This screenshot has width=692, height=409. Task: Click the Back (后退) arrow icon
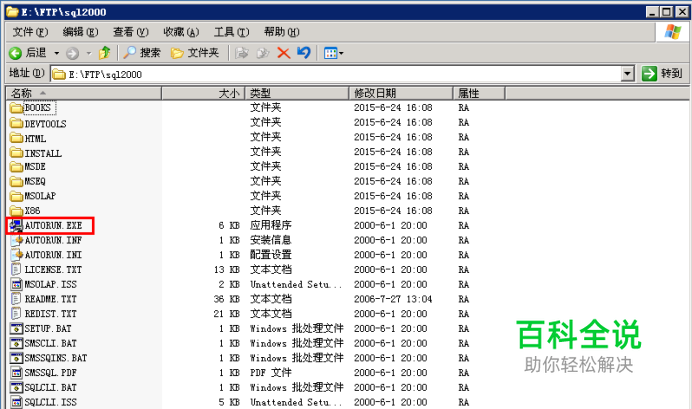[x=15, y=53]
